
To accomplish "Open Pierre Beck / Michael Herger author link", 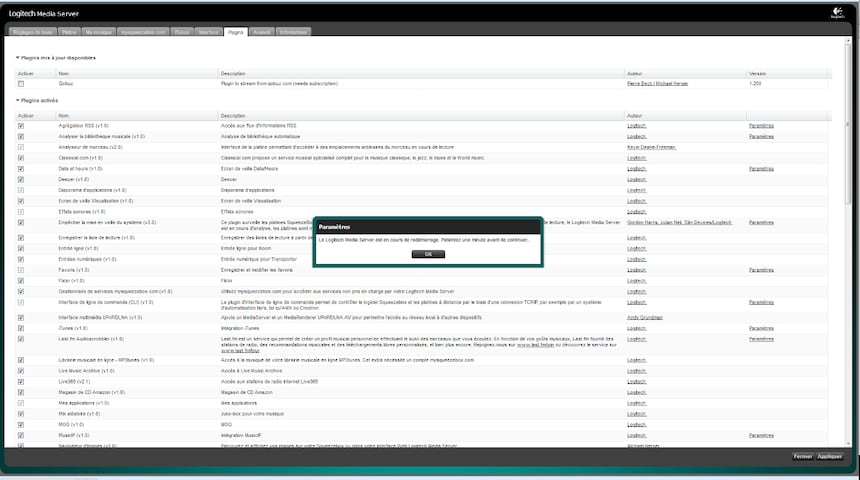I will (657, 84).
